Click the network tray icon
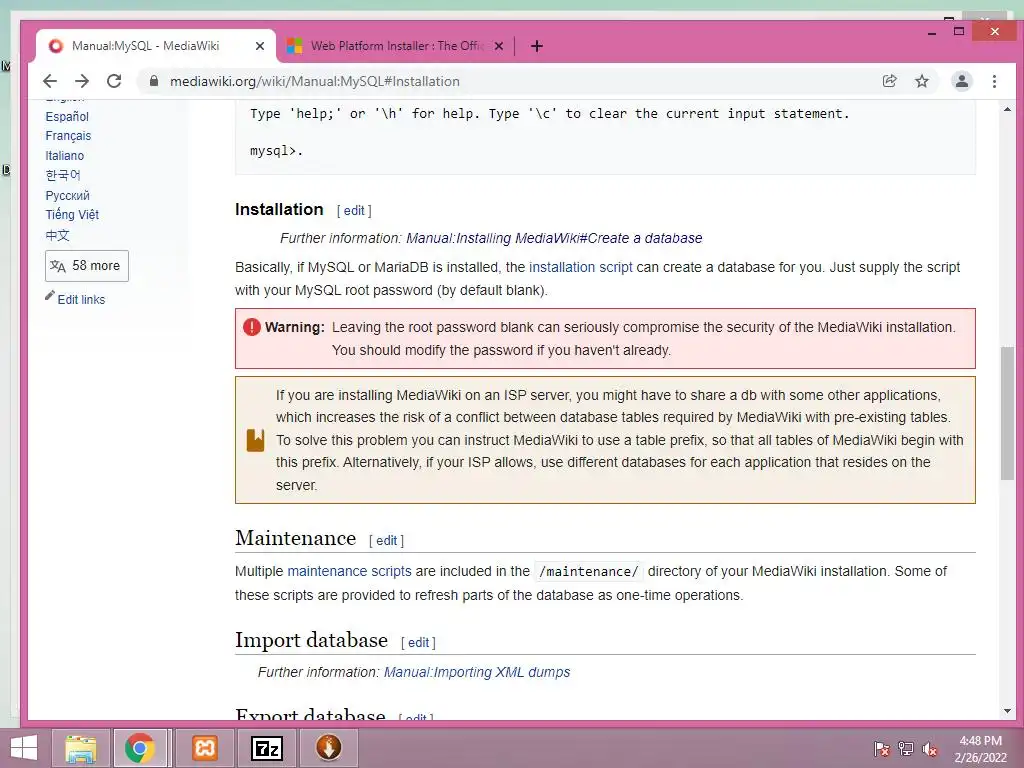1024x768 pixels. [x=906, y=749]
